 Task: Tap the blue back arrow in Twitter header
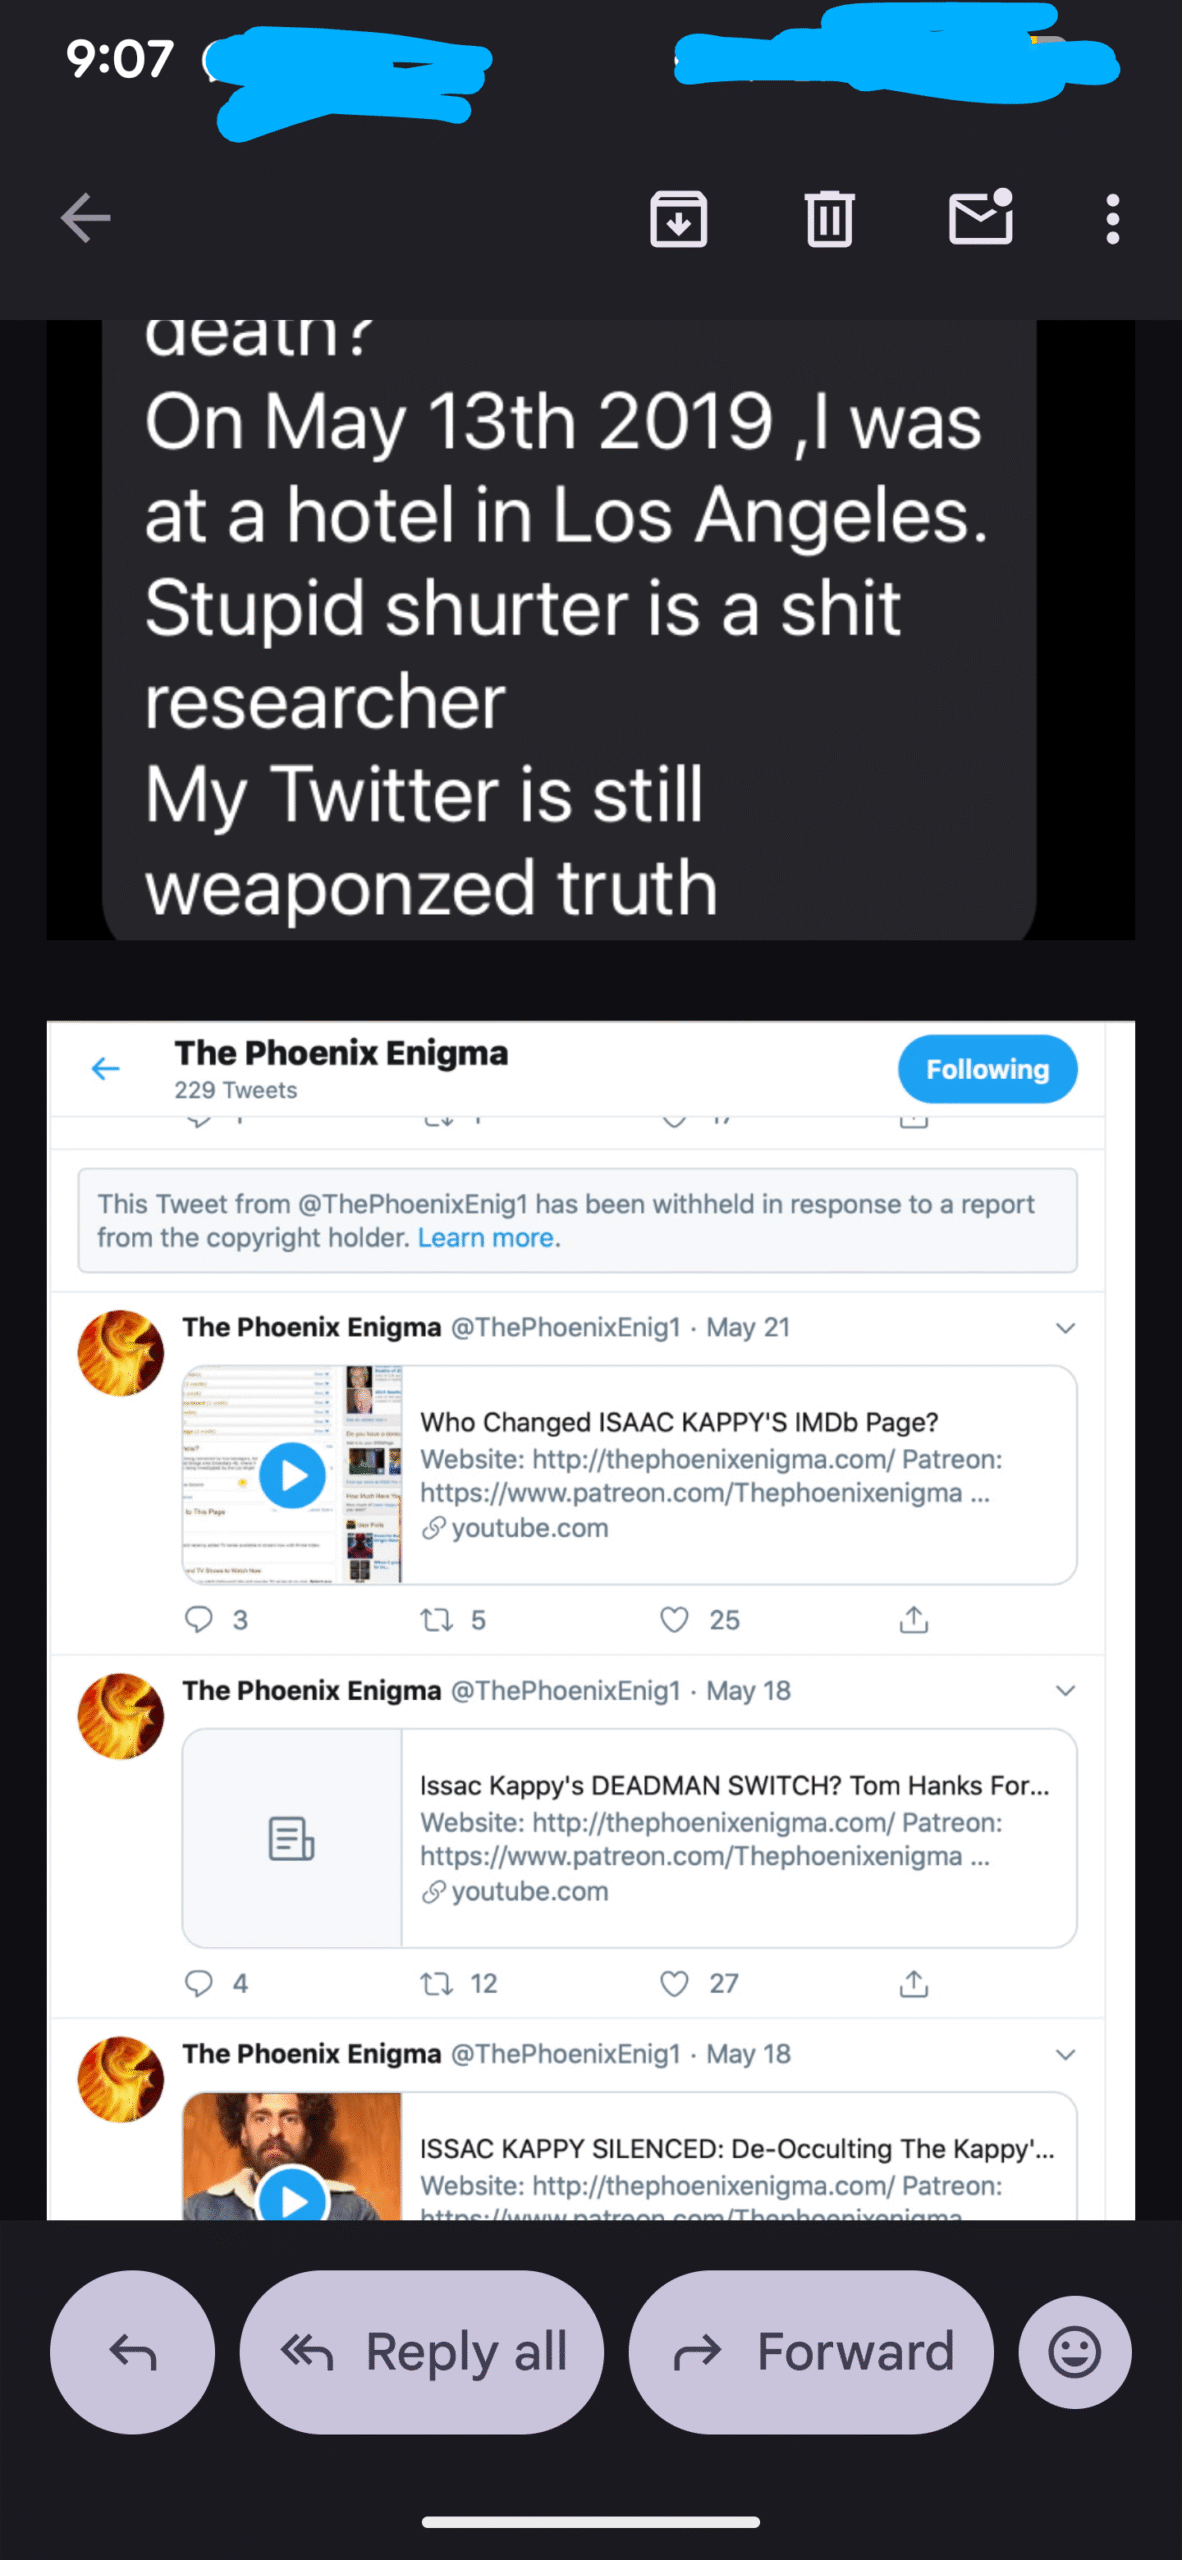click(x=105, y=1069)
